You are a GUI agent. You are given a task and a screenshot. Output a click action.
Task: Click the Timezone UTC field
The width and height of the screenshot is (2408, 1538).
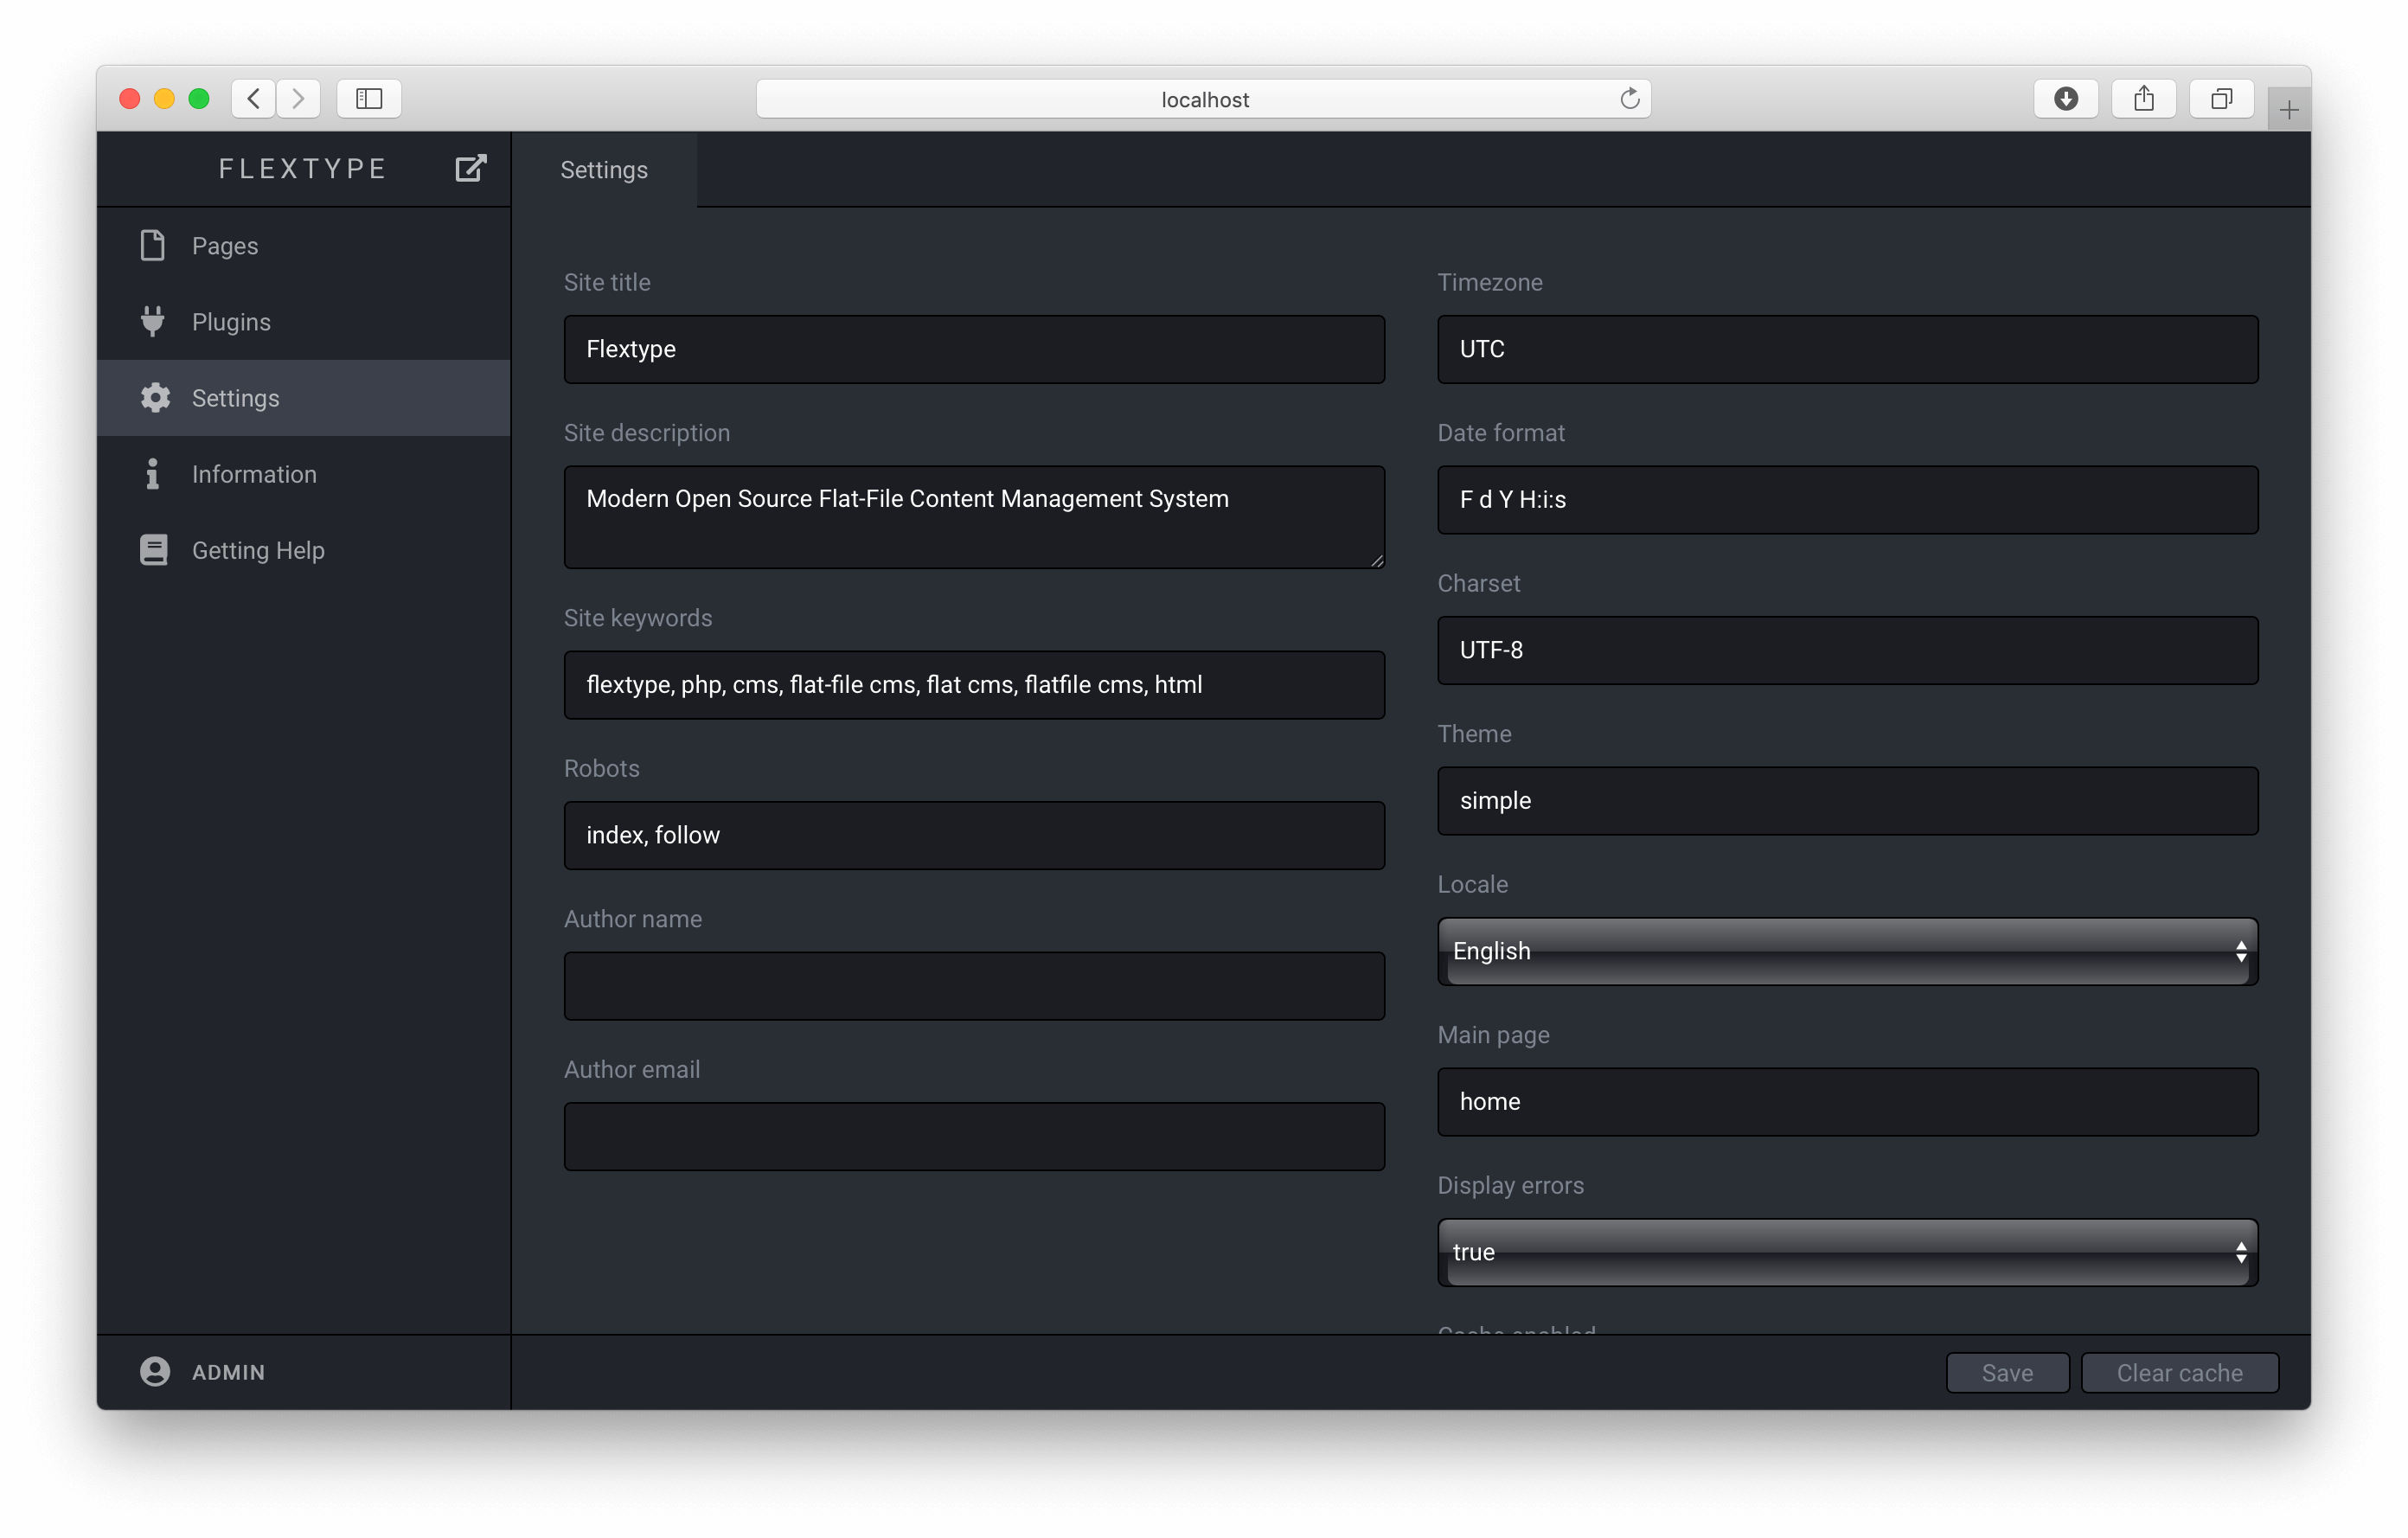pos(1847,349)
